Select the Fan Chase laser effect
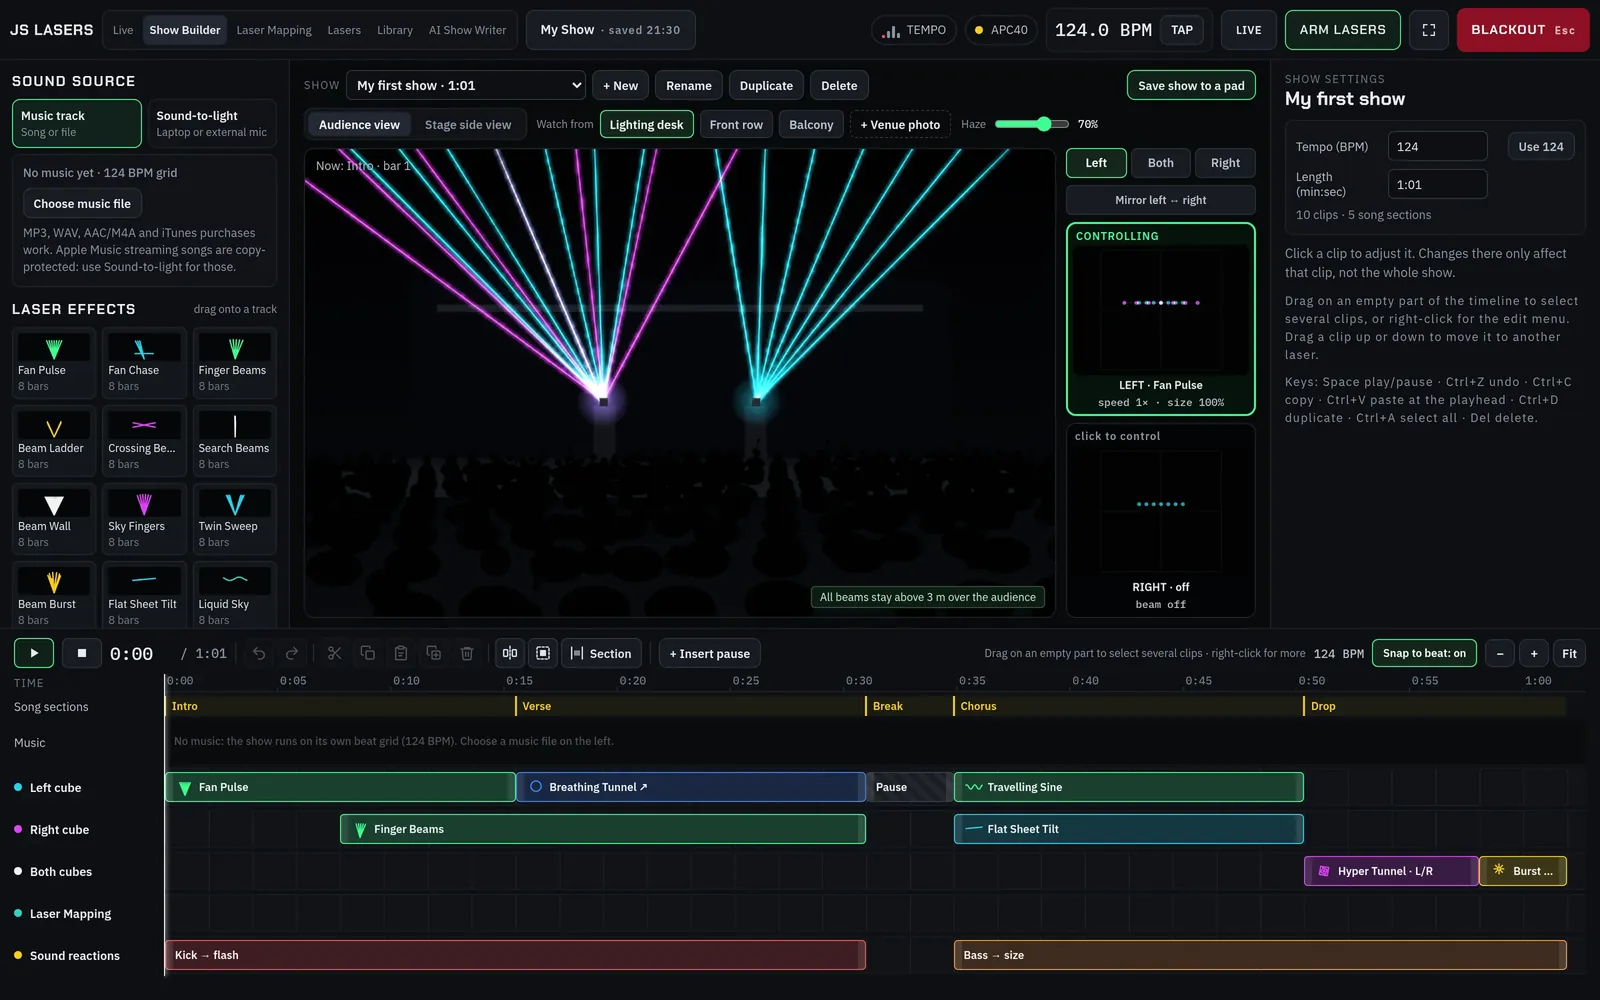1600x1000 pixels. click(x=144, y=364)
